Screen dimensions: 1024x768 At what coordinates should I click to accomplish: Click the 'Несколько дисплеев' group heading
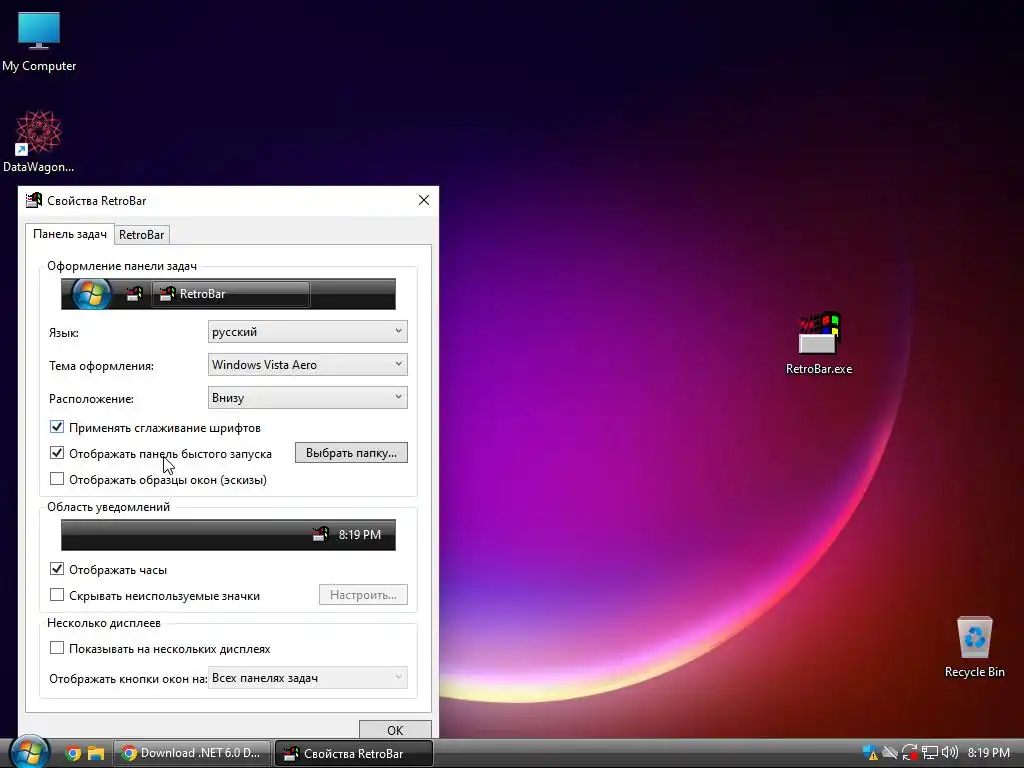click(104, 623)
